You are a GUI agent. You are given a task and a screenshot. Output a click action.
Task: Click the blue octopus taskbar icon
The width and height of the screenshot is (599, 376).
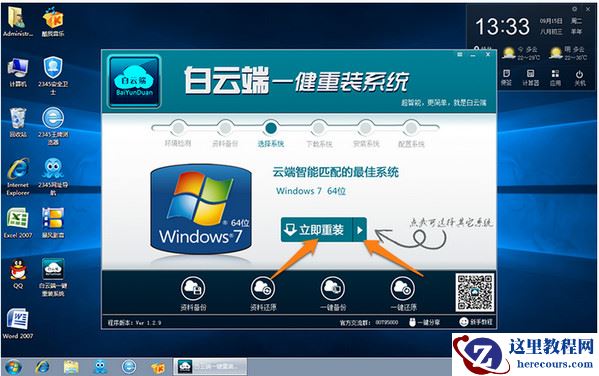click(x=100, y=367)
